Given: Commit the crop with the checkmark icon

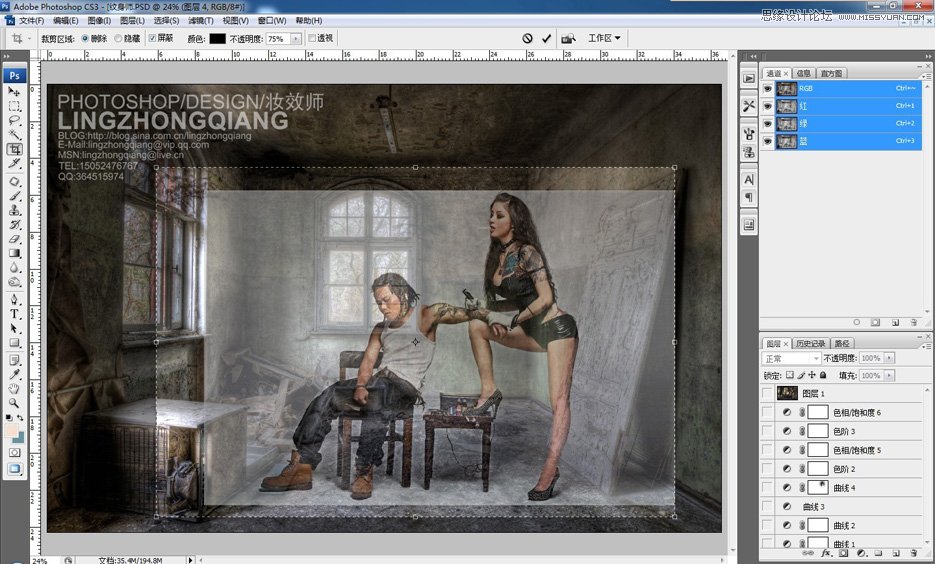Looking at the screenshot, I should [546, 38].
